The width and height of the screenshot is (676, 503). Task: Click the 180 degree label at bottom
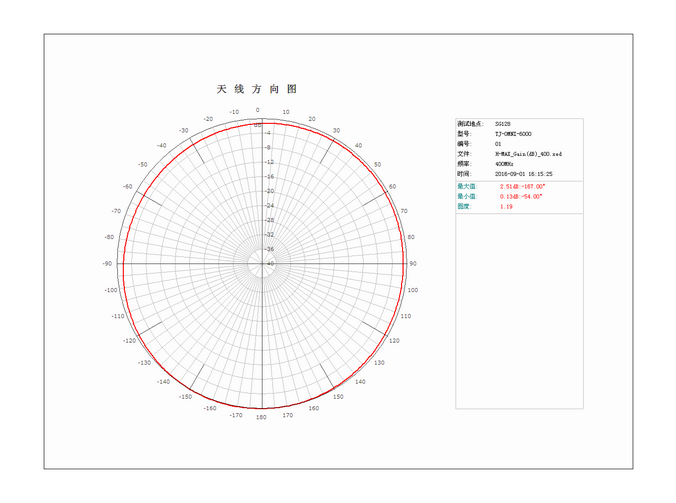click(260, 417)
